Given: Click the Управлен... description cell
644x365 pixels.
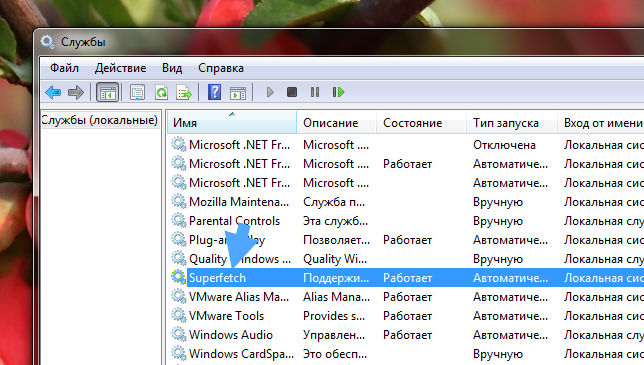Looking at the screenshot, I should (x=334, y=335).
